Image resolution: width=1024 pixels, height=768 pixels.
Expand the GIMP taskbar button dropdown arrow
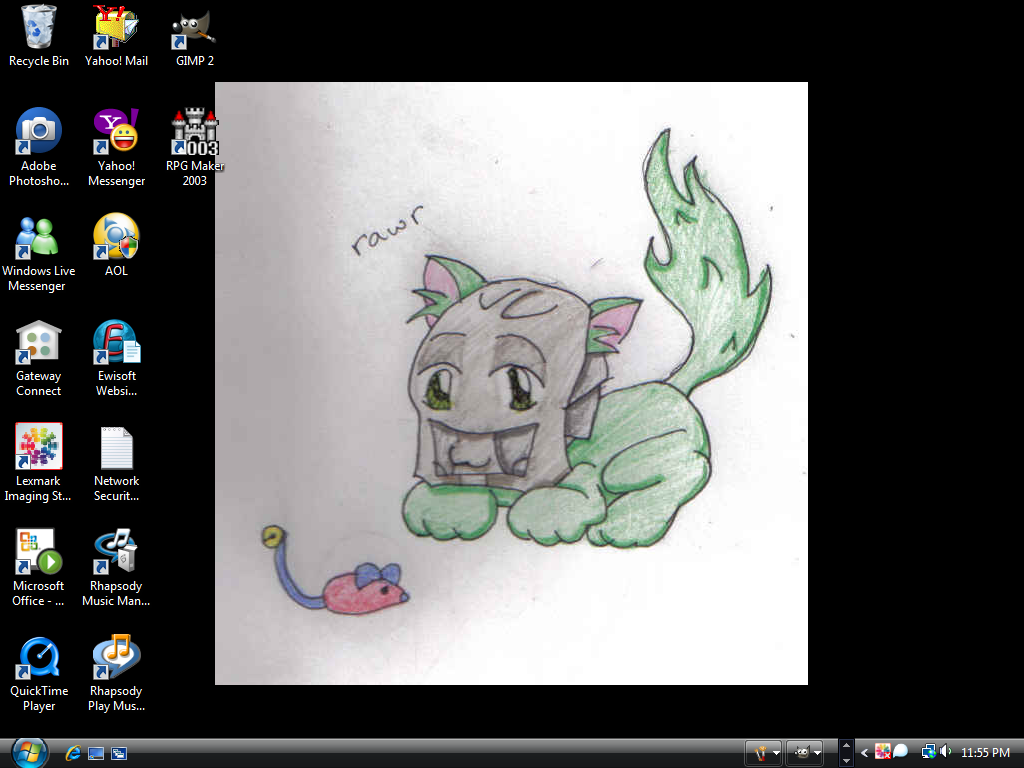pos(816,753)
